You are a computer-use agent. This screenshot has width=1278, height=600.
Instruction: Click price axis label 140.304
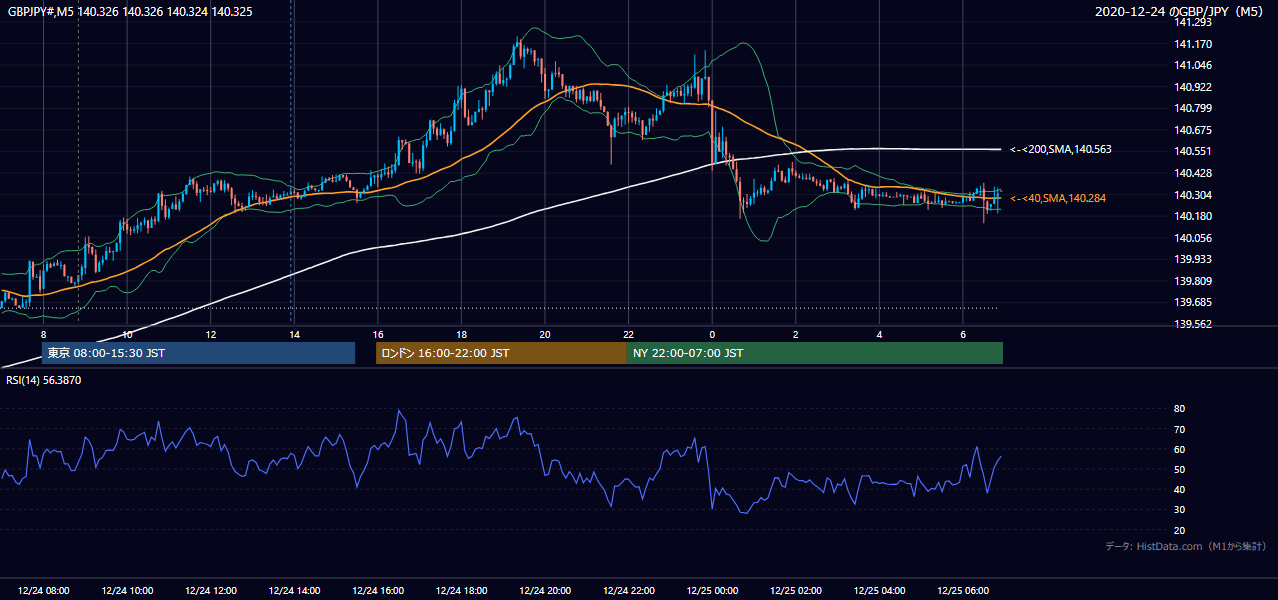tap(1193, 195)
